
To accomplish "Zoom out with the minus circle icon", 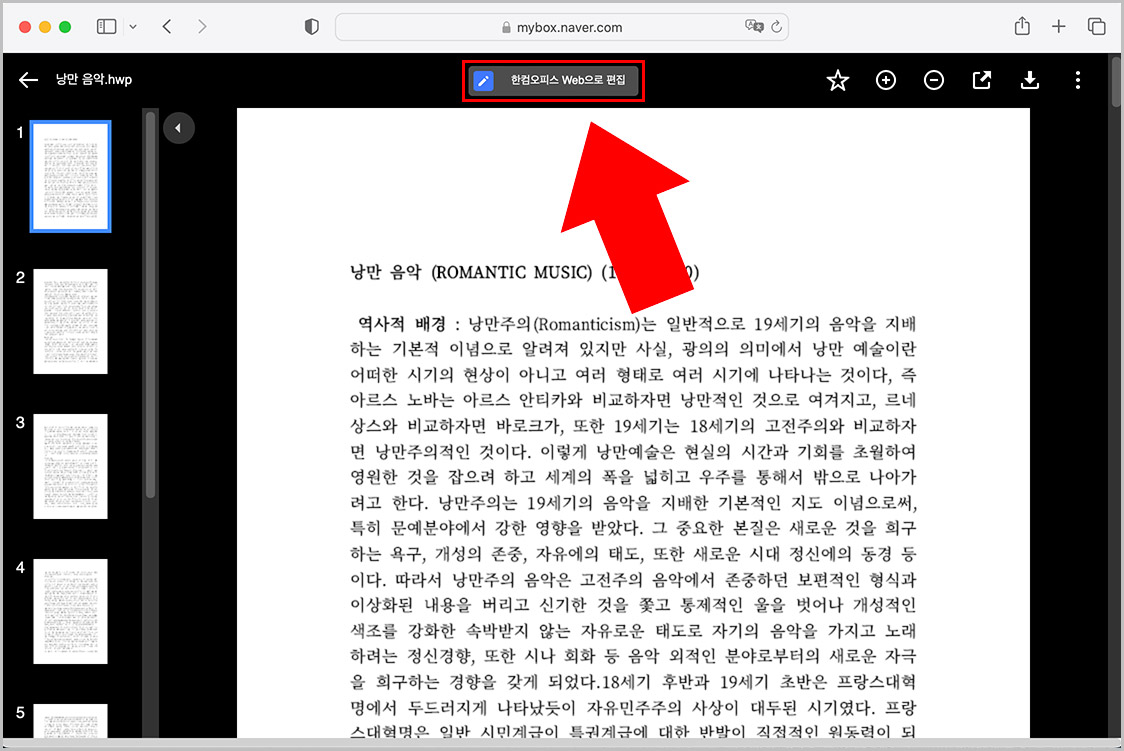I will pyautogui.click(x=933, y=80).
